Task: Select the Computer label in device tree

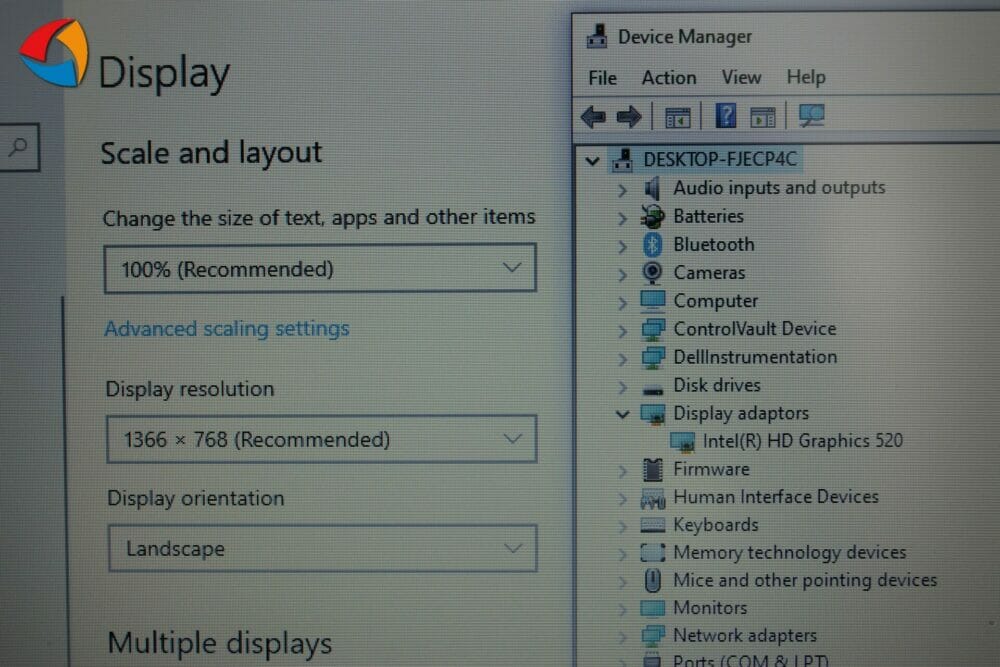Action: pos(716,300)
